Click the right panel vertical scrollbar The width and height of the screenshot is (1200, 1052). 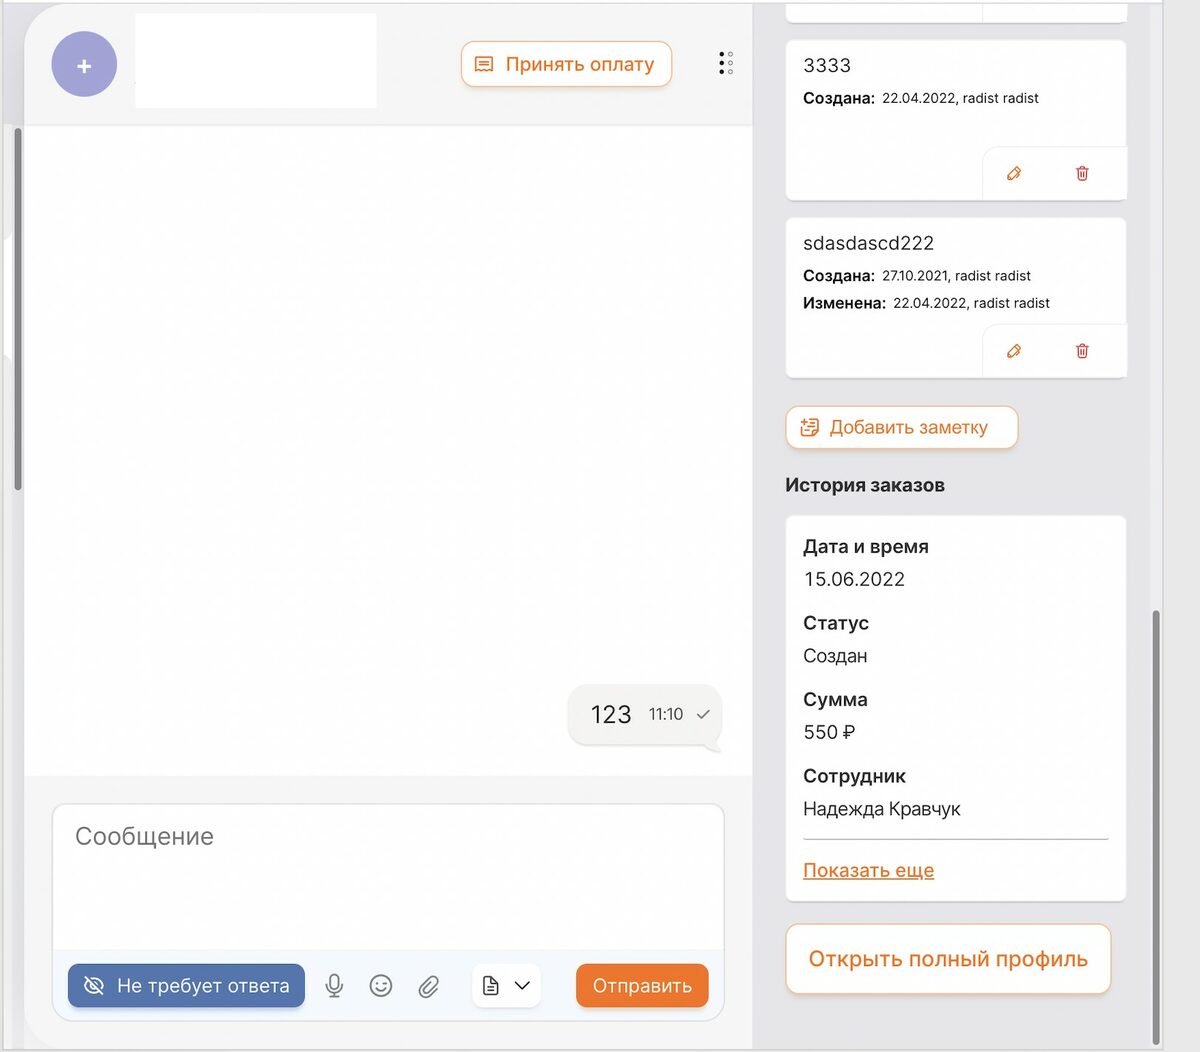(1157, 826)
